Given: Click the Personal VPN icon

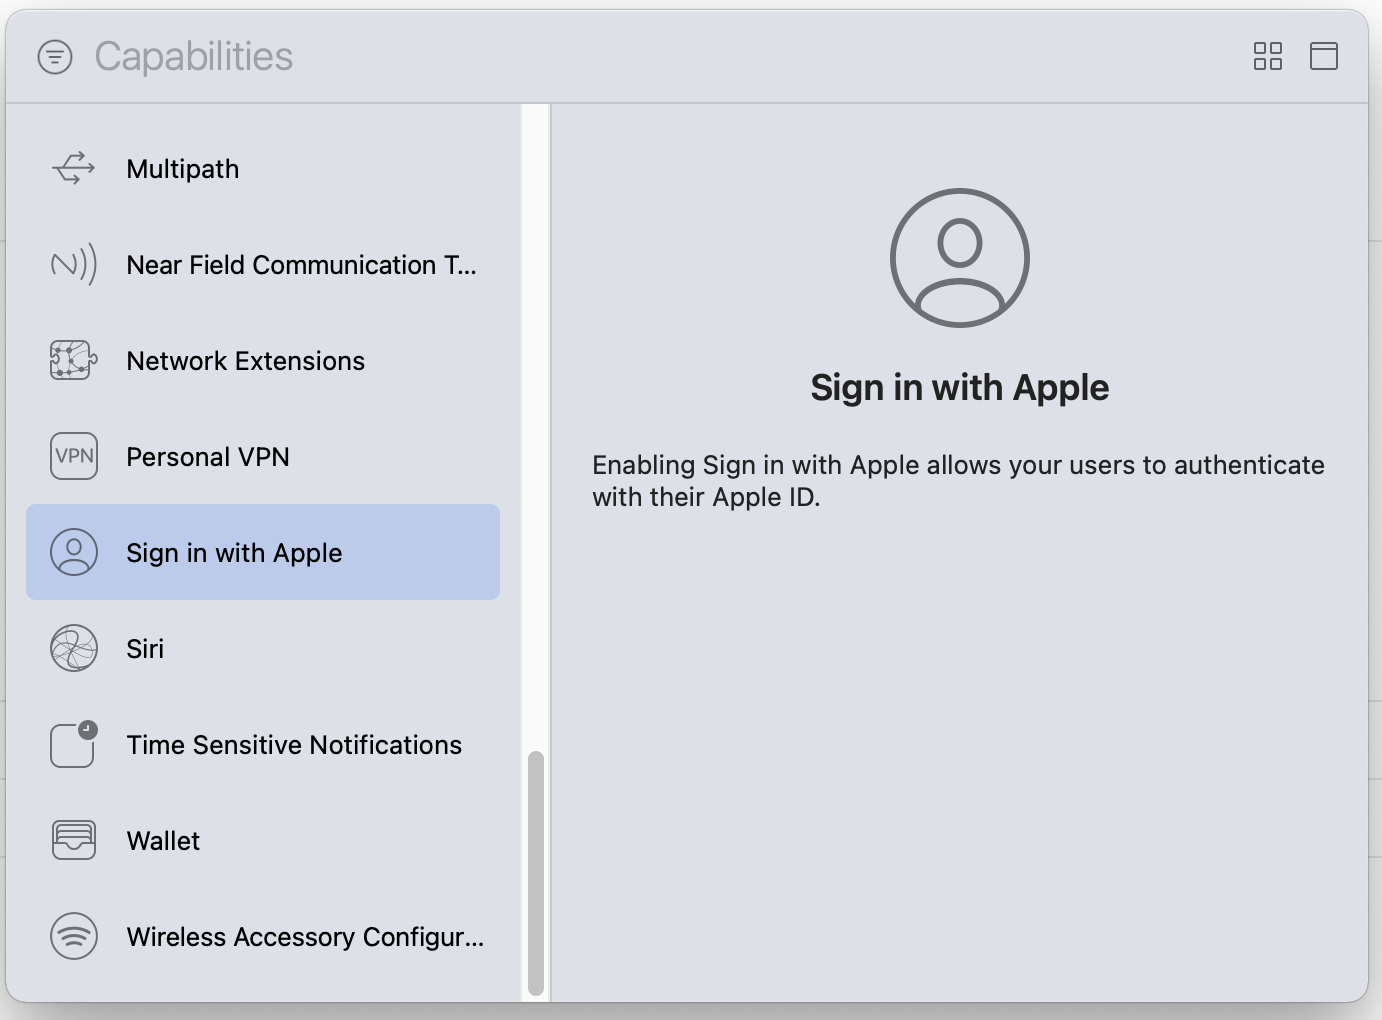Looking at the screenshot, I should coord(74,456).
